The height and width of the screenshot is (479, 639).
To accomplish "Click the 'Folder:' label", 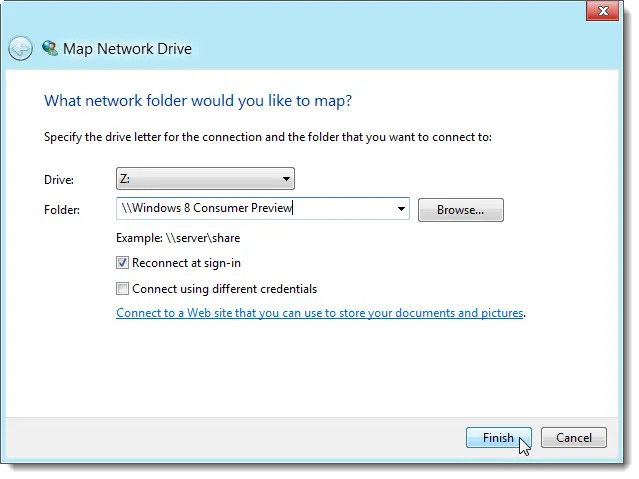I will pyautogui.click(x=62, y=210).
